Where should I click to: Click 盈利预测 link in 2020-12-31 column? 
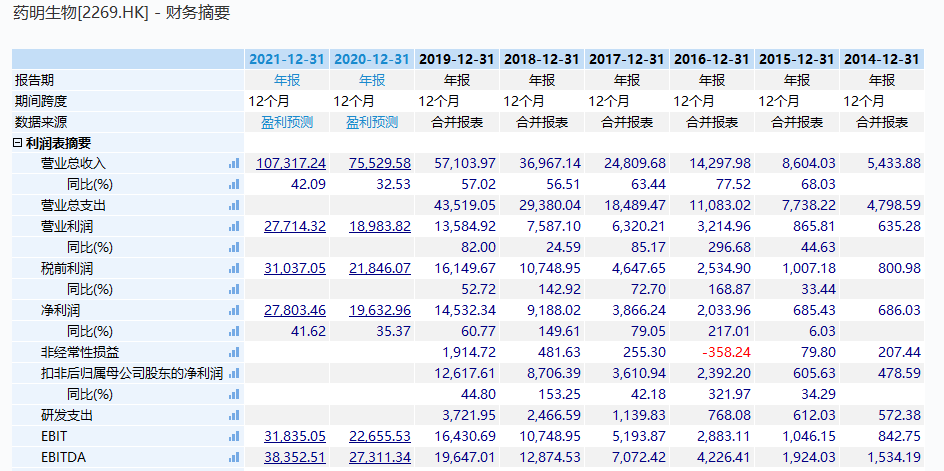pyautogui.click(x=372, y=122)
